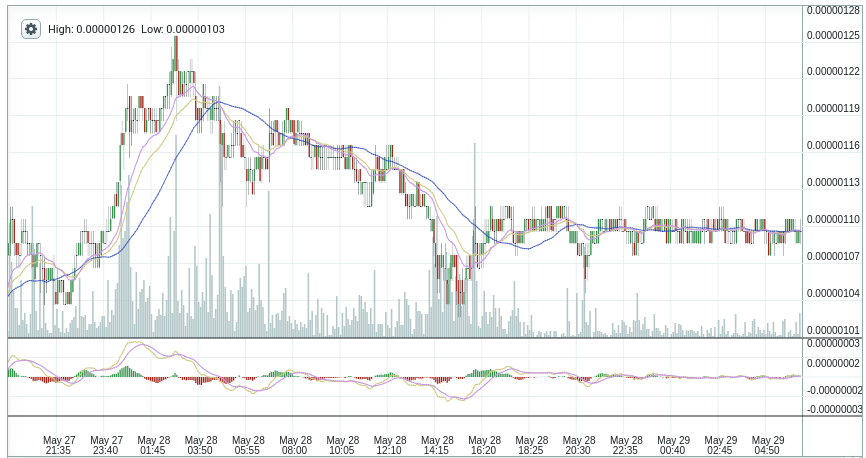Open chart settings gear icon

click(x=31, y=29)
